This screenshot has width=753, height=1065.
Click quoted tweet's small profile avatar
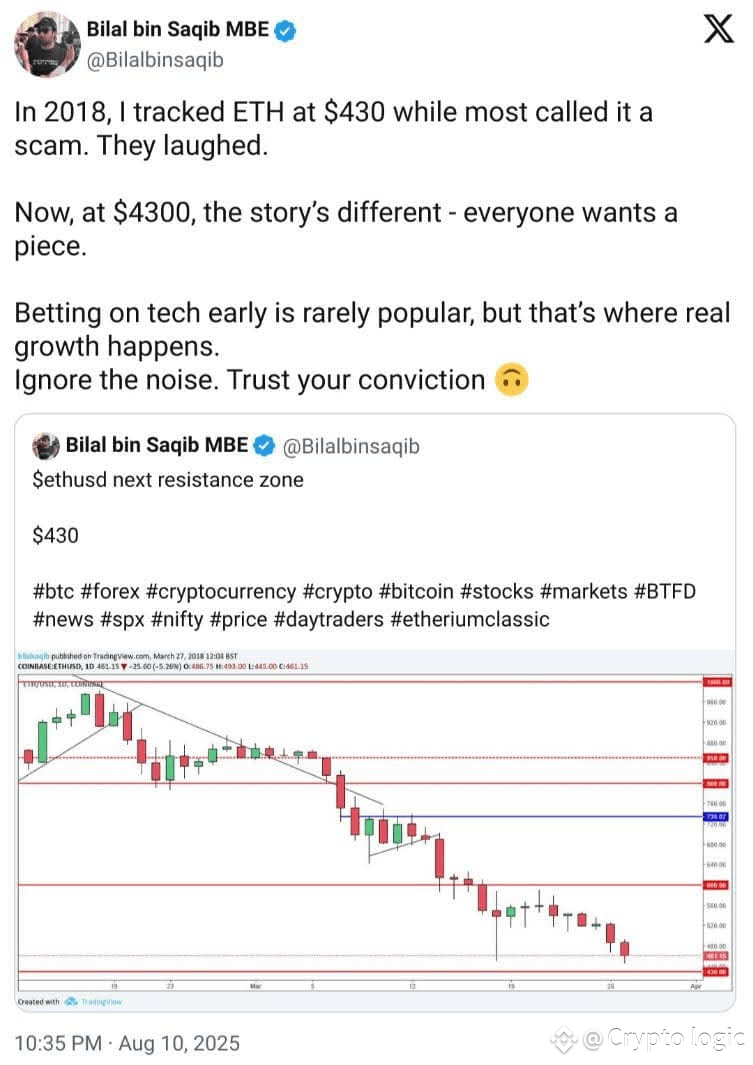[x=46, y=446]
